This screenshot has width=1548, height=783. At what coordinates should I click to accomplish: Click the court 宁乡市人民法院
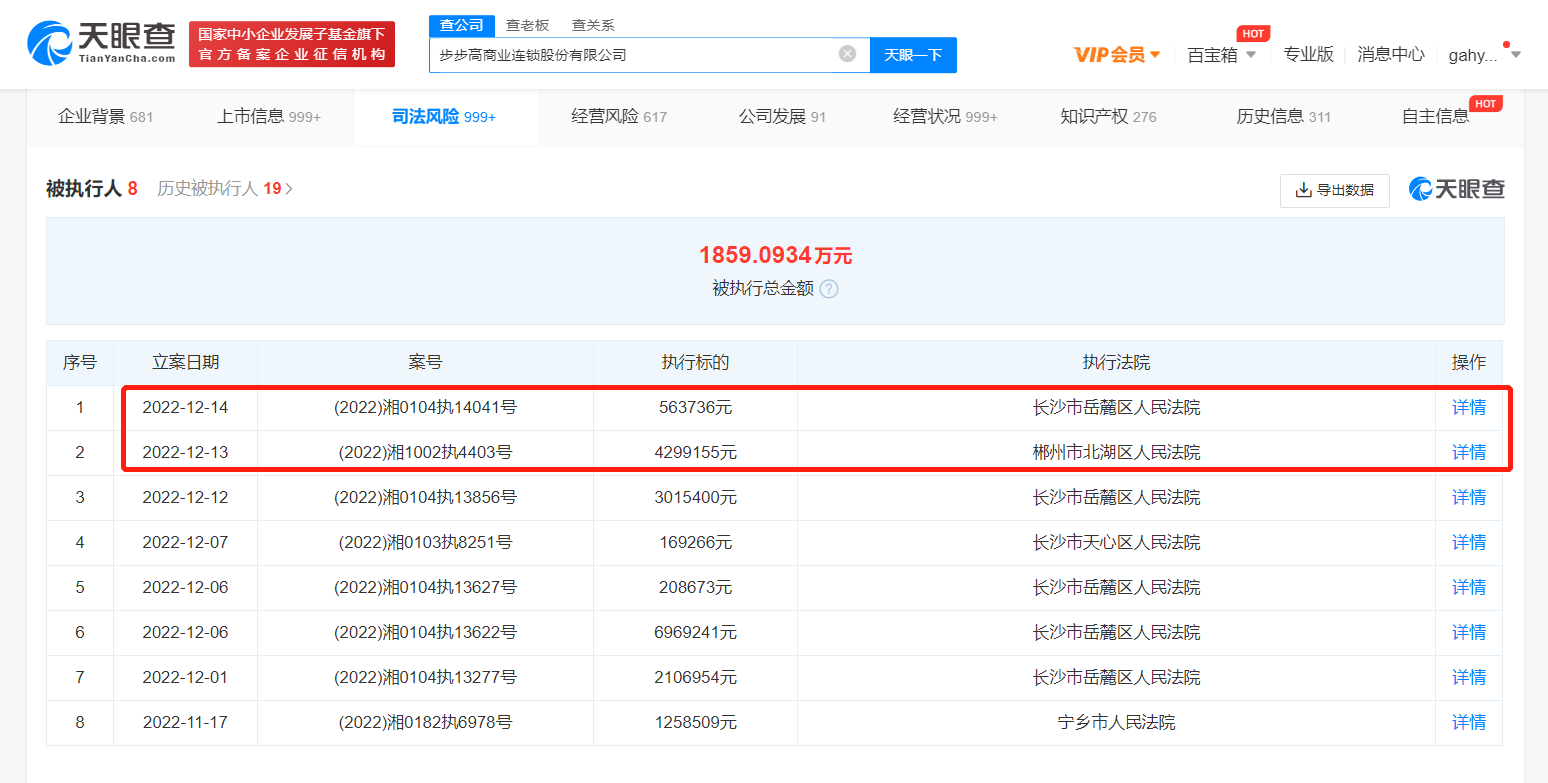pyautogui.click(x=1116, y=722)
